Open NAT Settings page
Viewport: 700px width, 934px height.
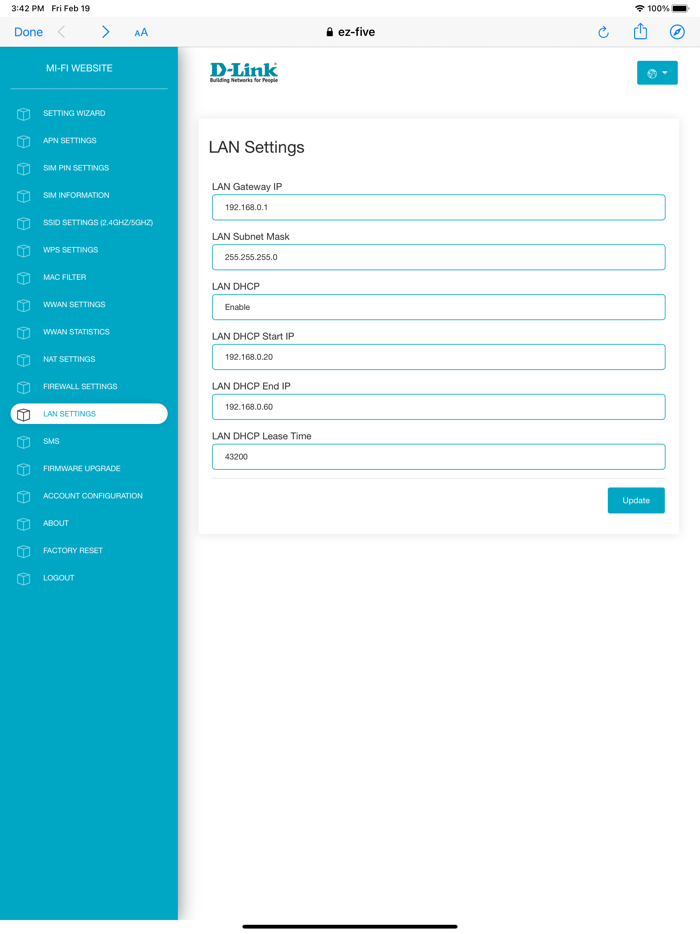click(x=69, y=359)
